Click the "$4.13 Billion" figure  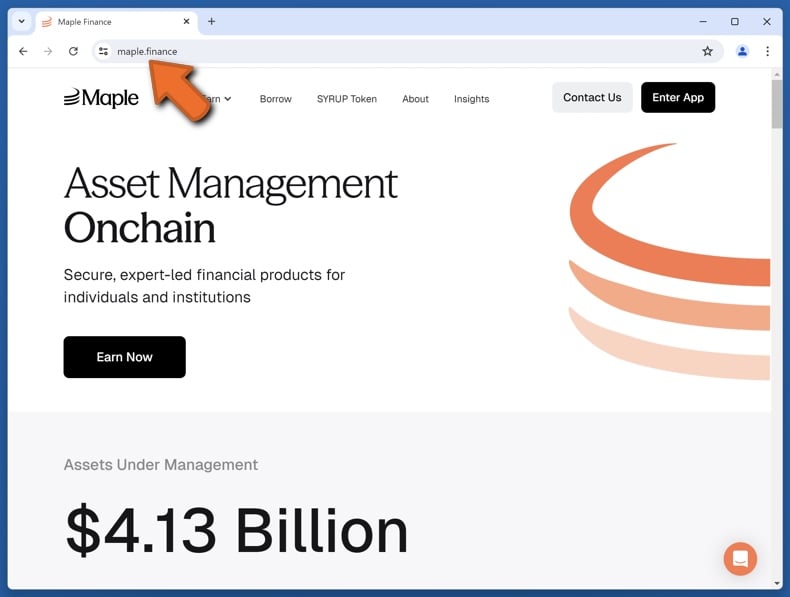pyautogui.click(x=237, y=530)
